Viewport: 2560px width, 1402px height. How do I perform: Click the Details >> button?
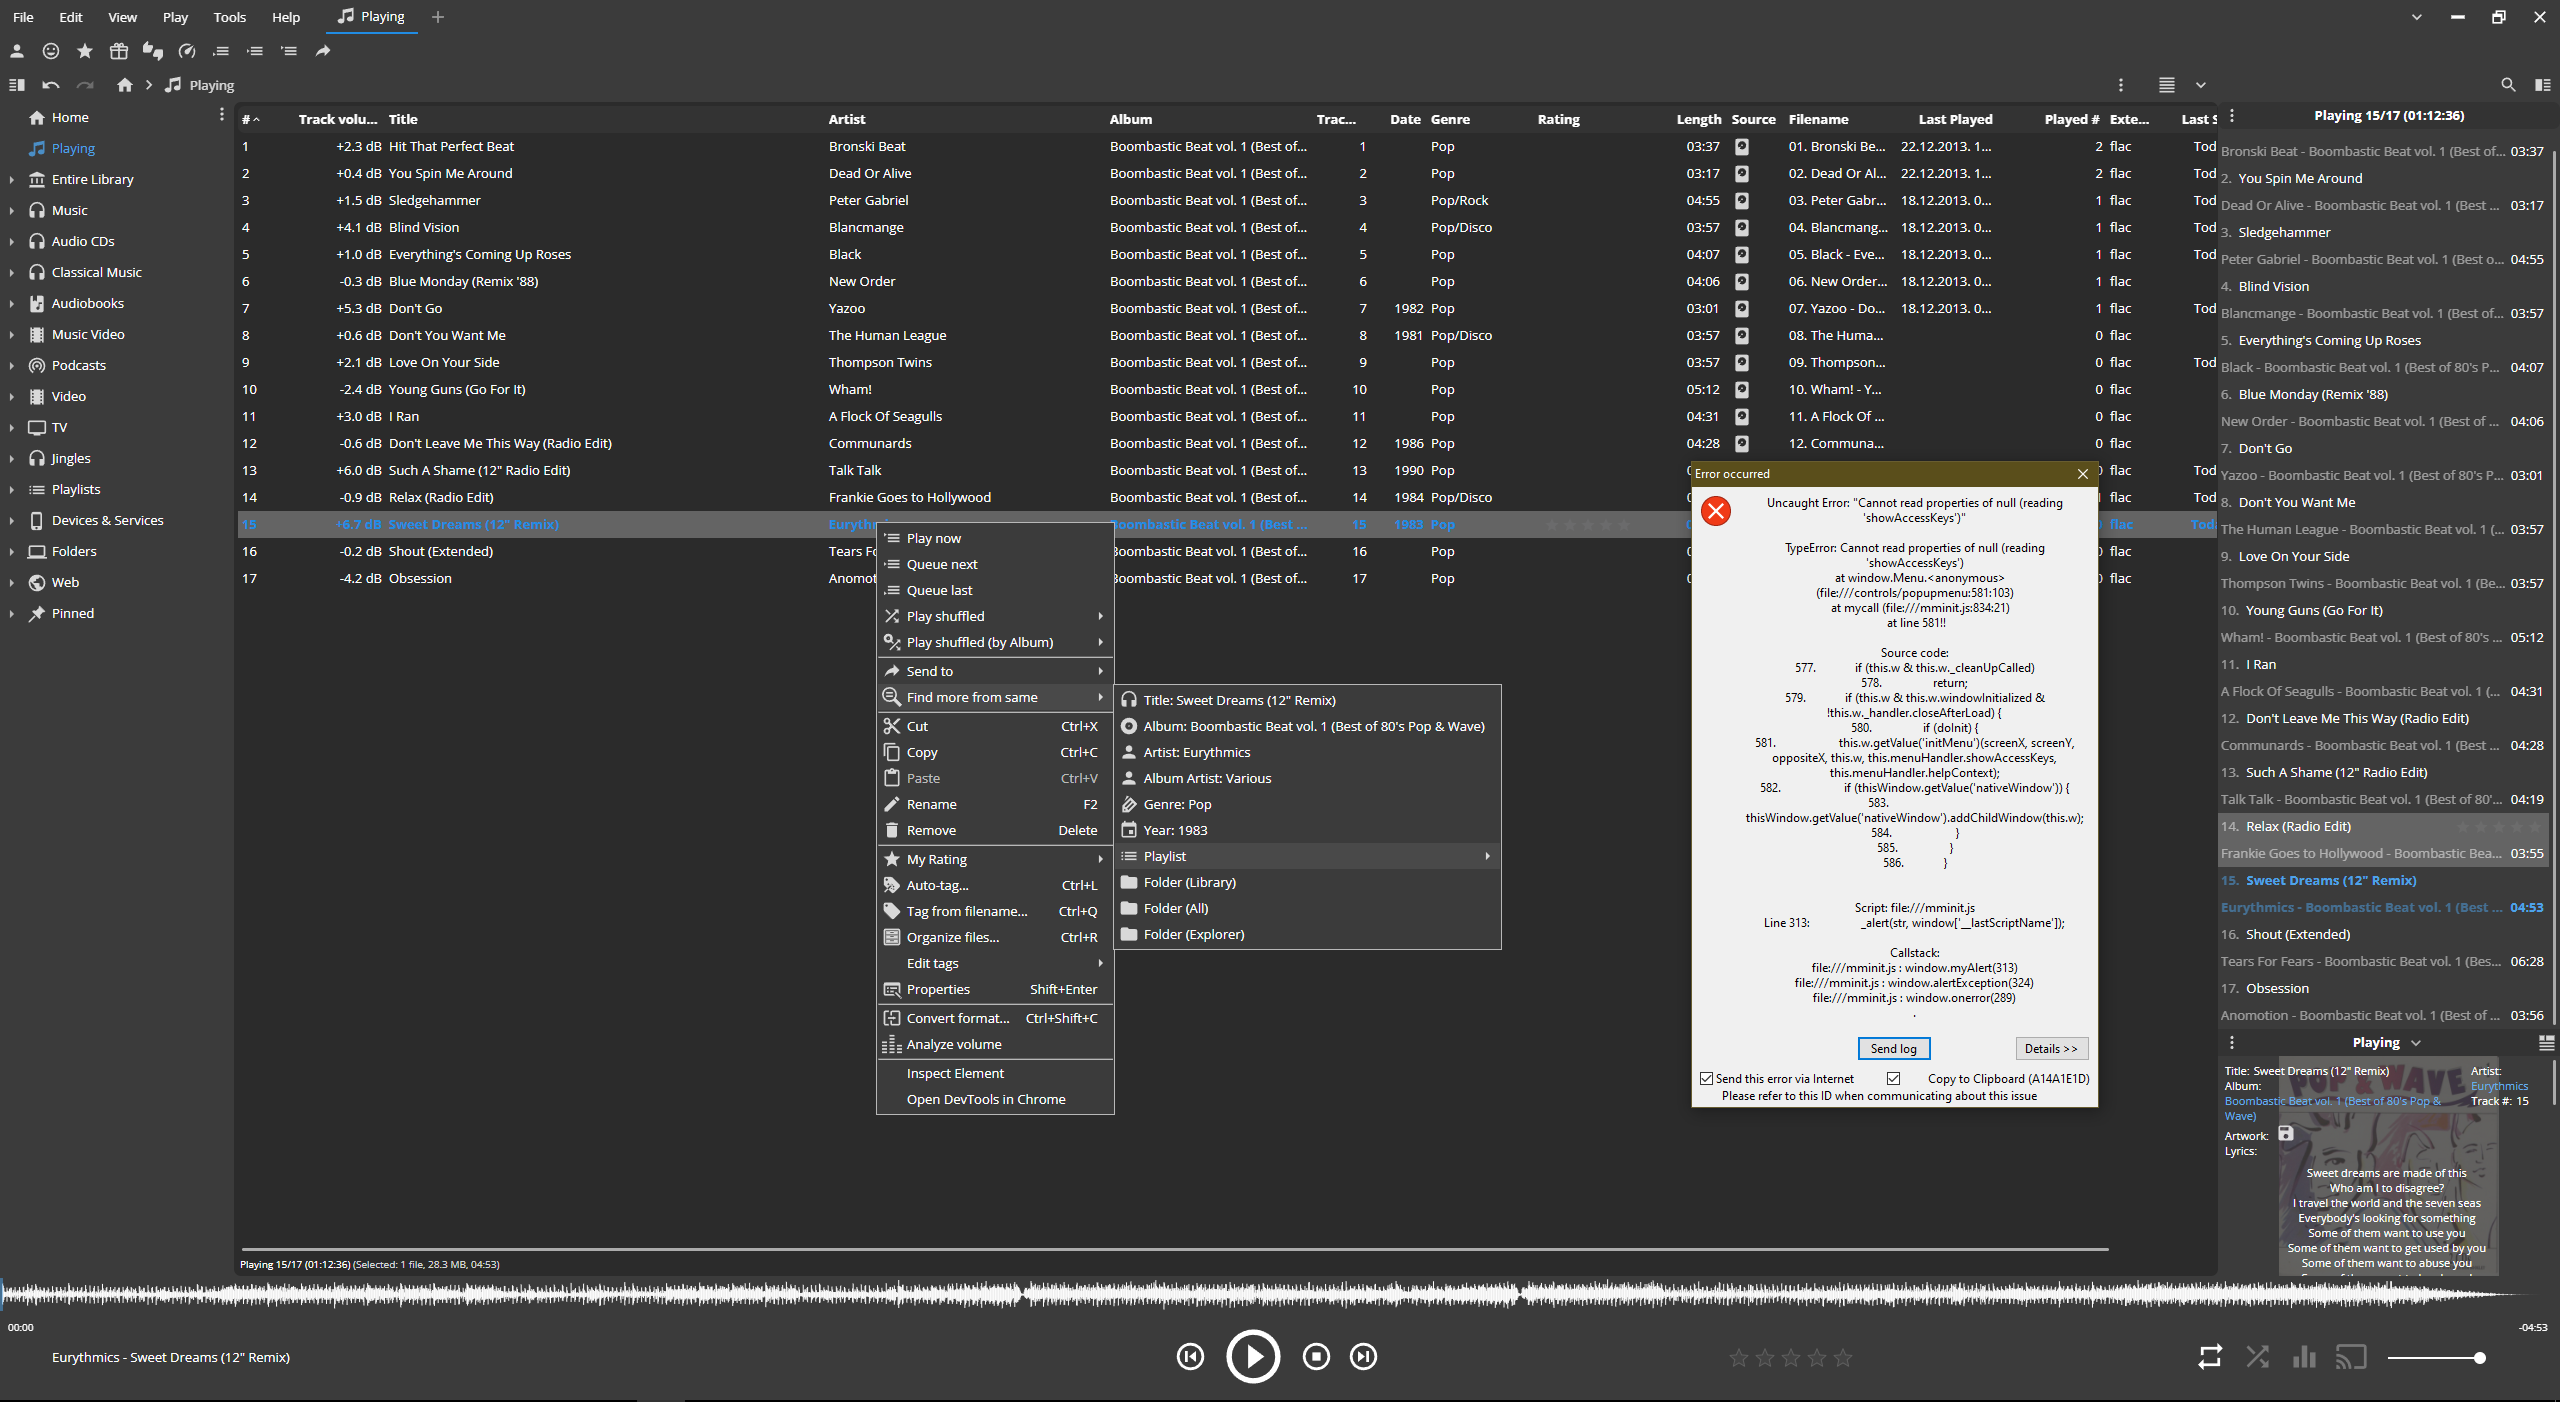[2051, 1049]
